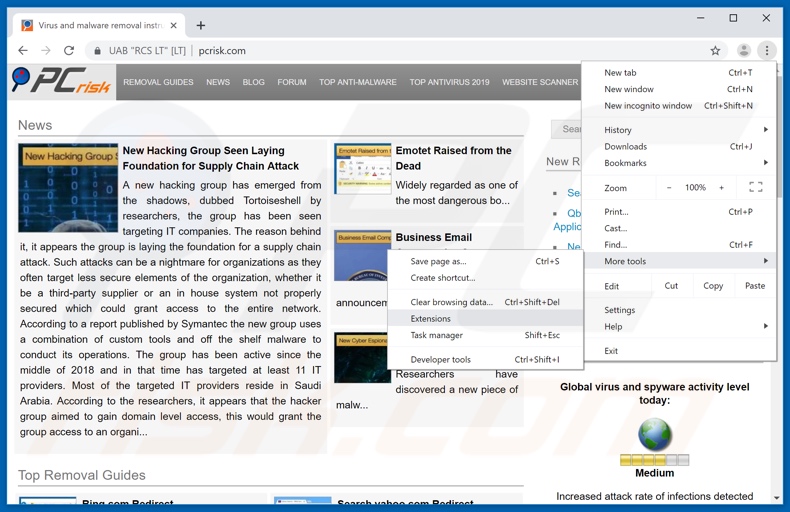Open a new tab with the plus button
The width and height of the screenshot is (790, 512).
click(x=201, y=25)
